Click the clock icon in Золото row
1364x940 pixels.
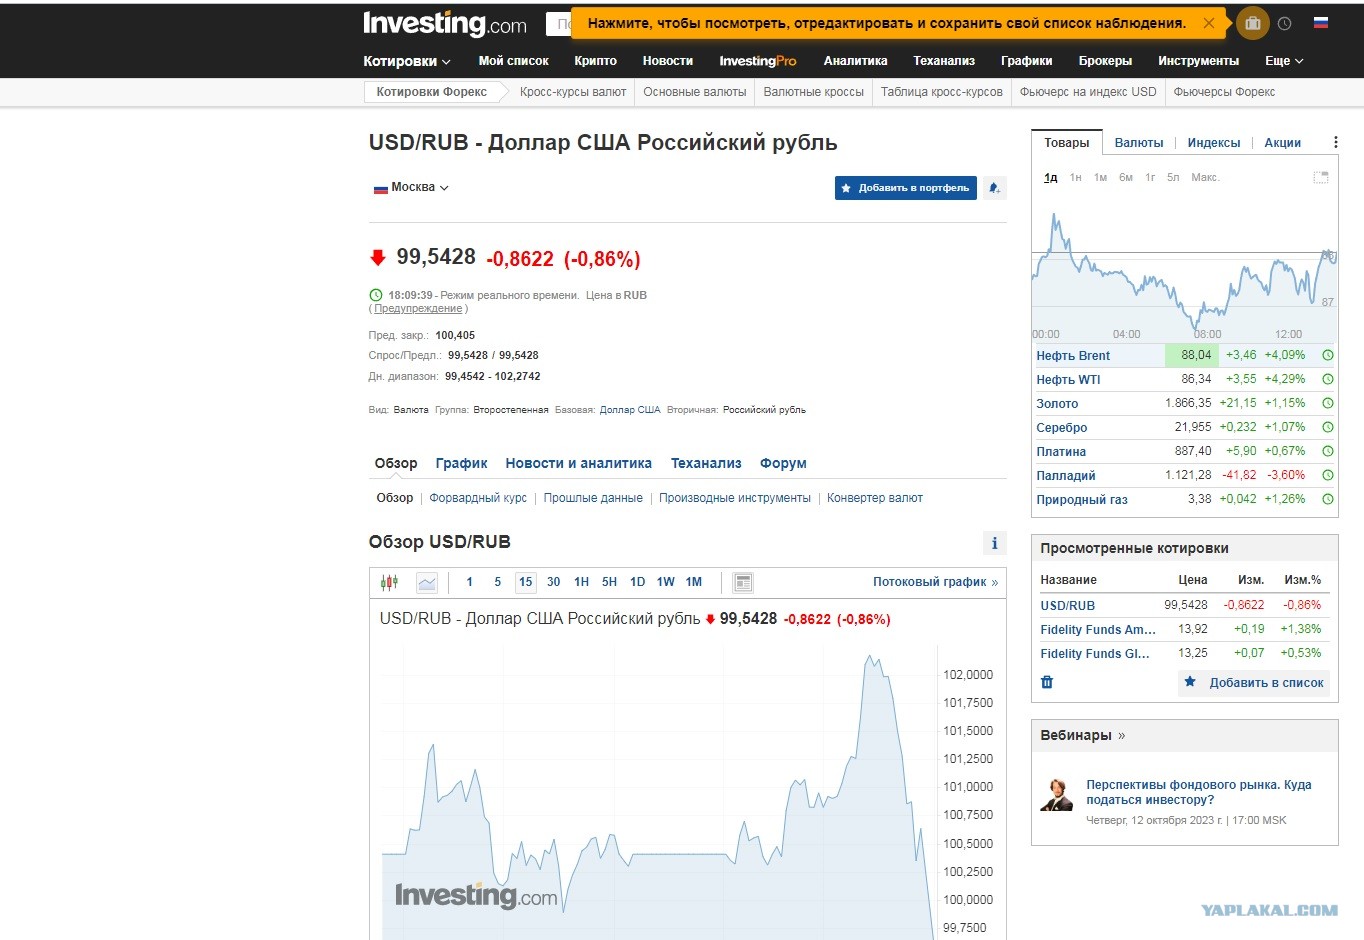(1328, 403)
